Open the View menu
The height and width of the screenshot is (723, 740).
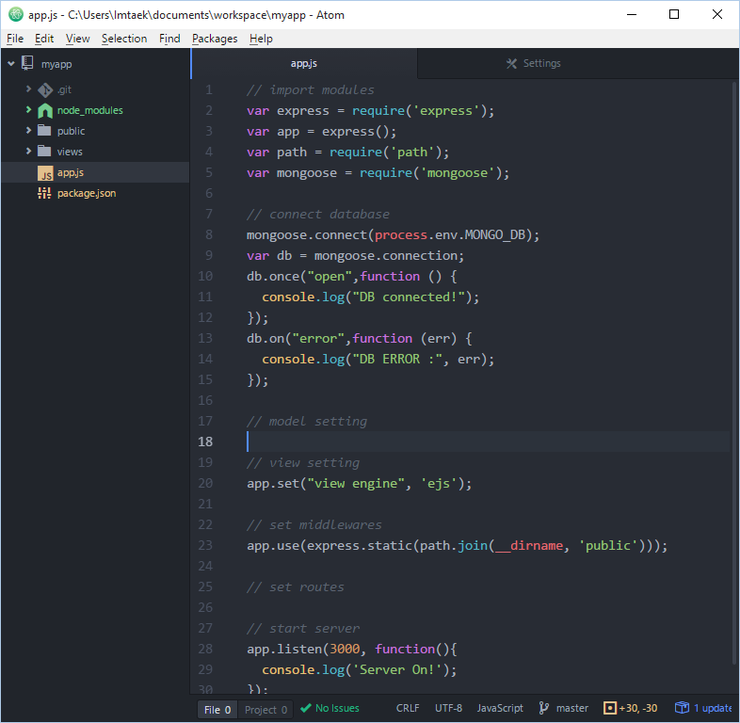click(x=77, y=39)
